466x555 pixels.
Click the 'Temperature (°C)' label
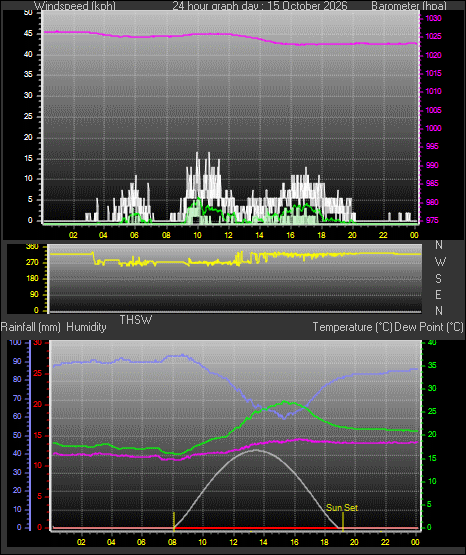coord(352,327)
